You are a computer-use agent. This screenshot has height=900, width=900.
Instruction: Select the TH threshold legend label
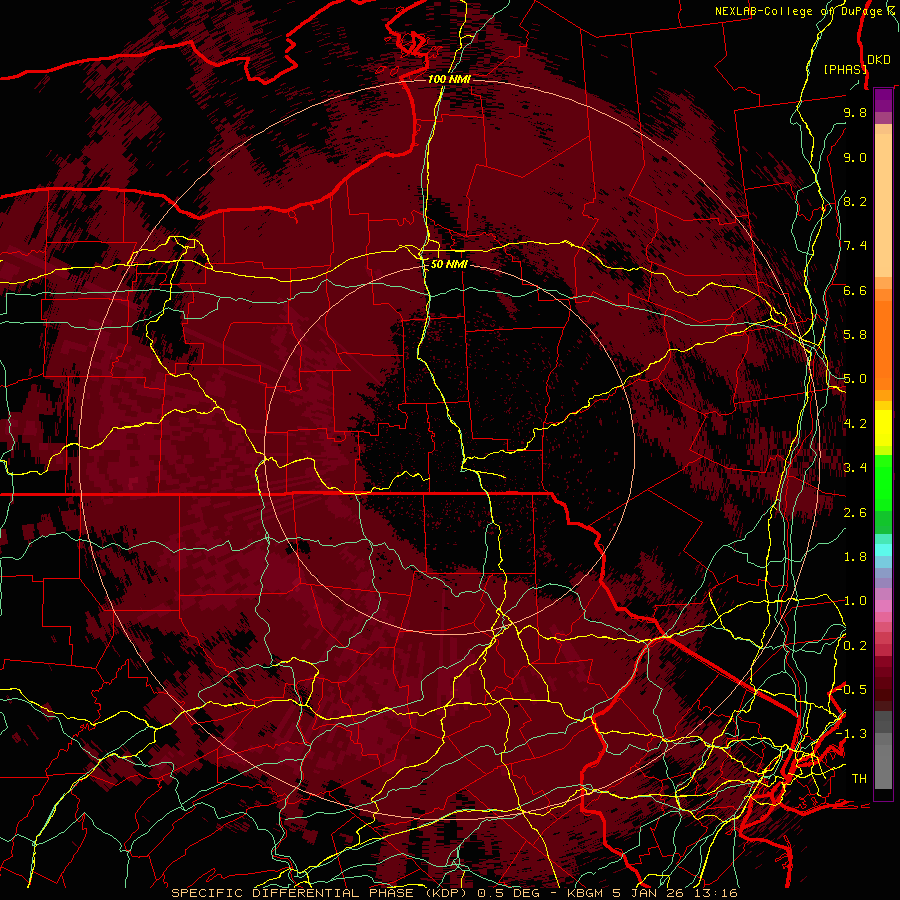click(859, 779)
